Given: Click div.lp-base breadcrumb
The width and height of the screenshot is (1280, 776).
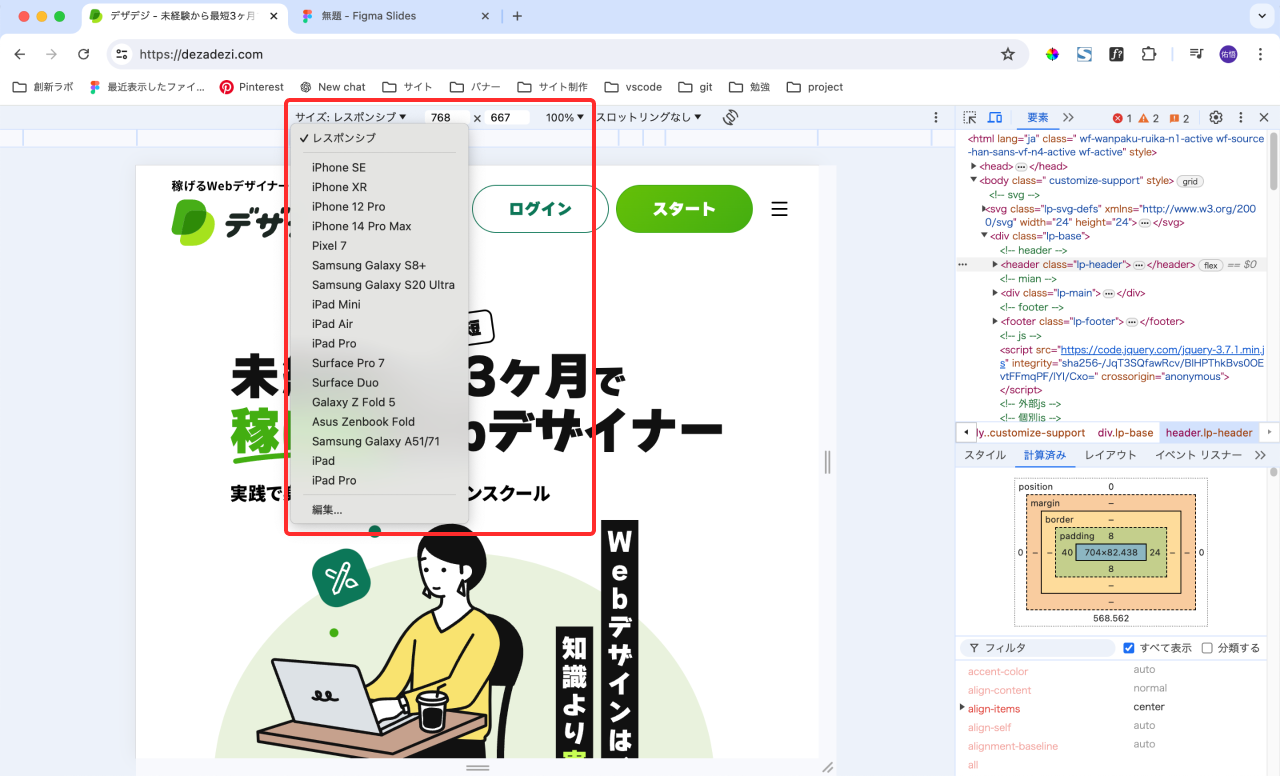Looking at the screenshot, I should 1125,433.
